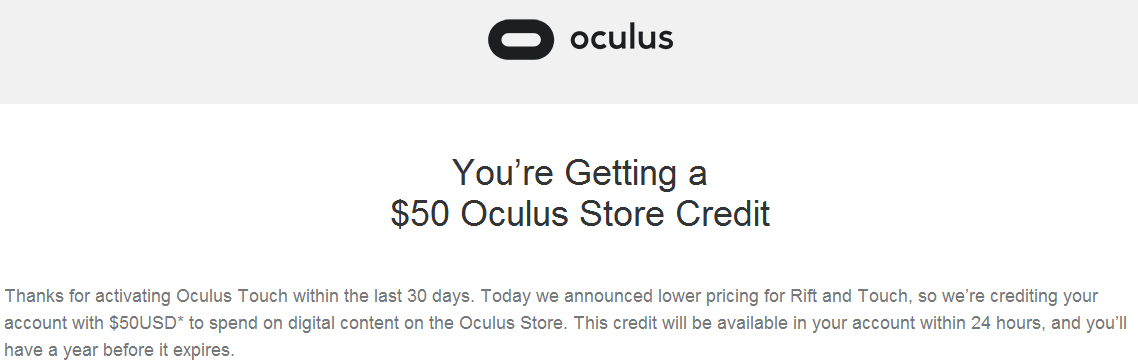Screen dimensions: 1138x362
Task: Select the "You're Getting a" heading line
Action: 579,173
